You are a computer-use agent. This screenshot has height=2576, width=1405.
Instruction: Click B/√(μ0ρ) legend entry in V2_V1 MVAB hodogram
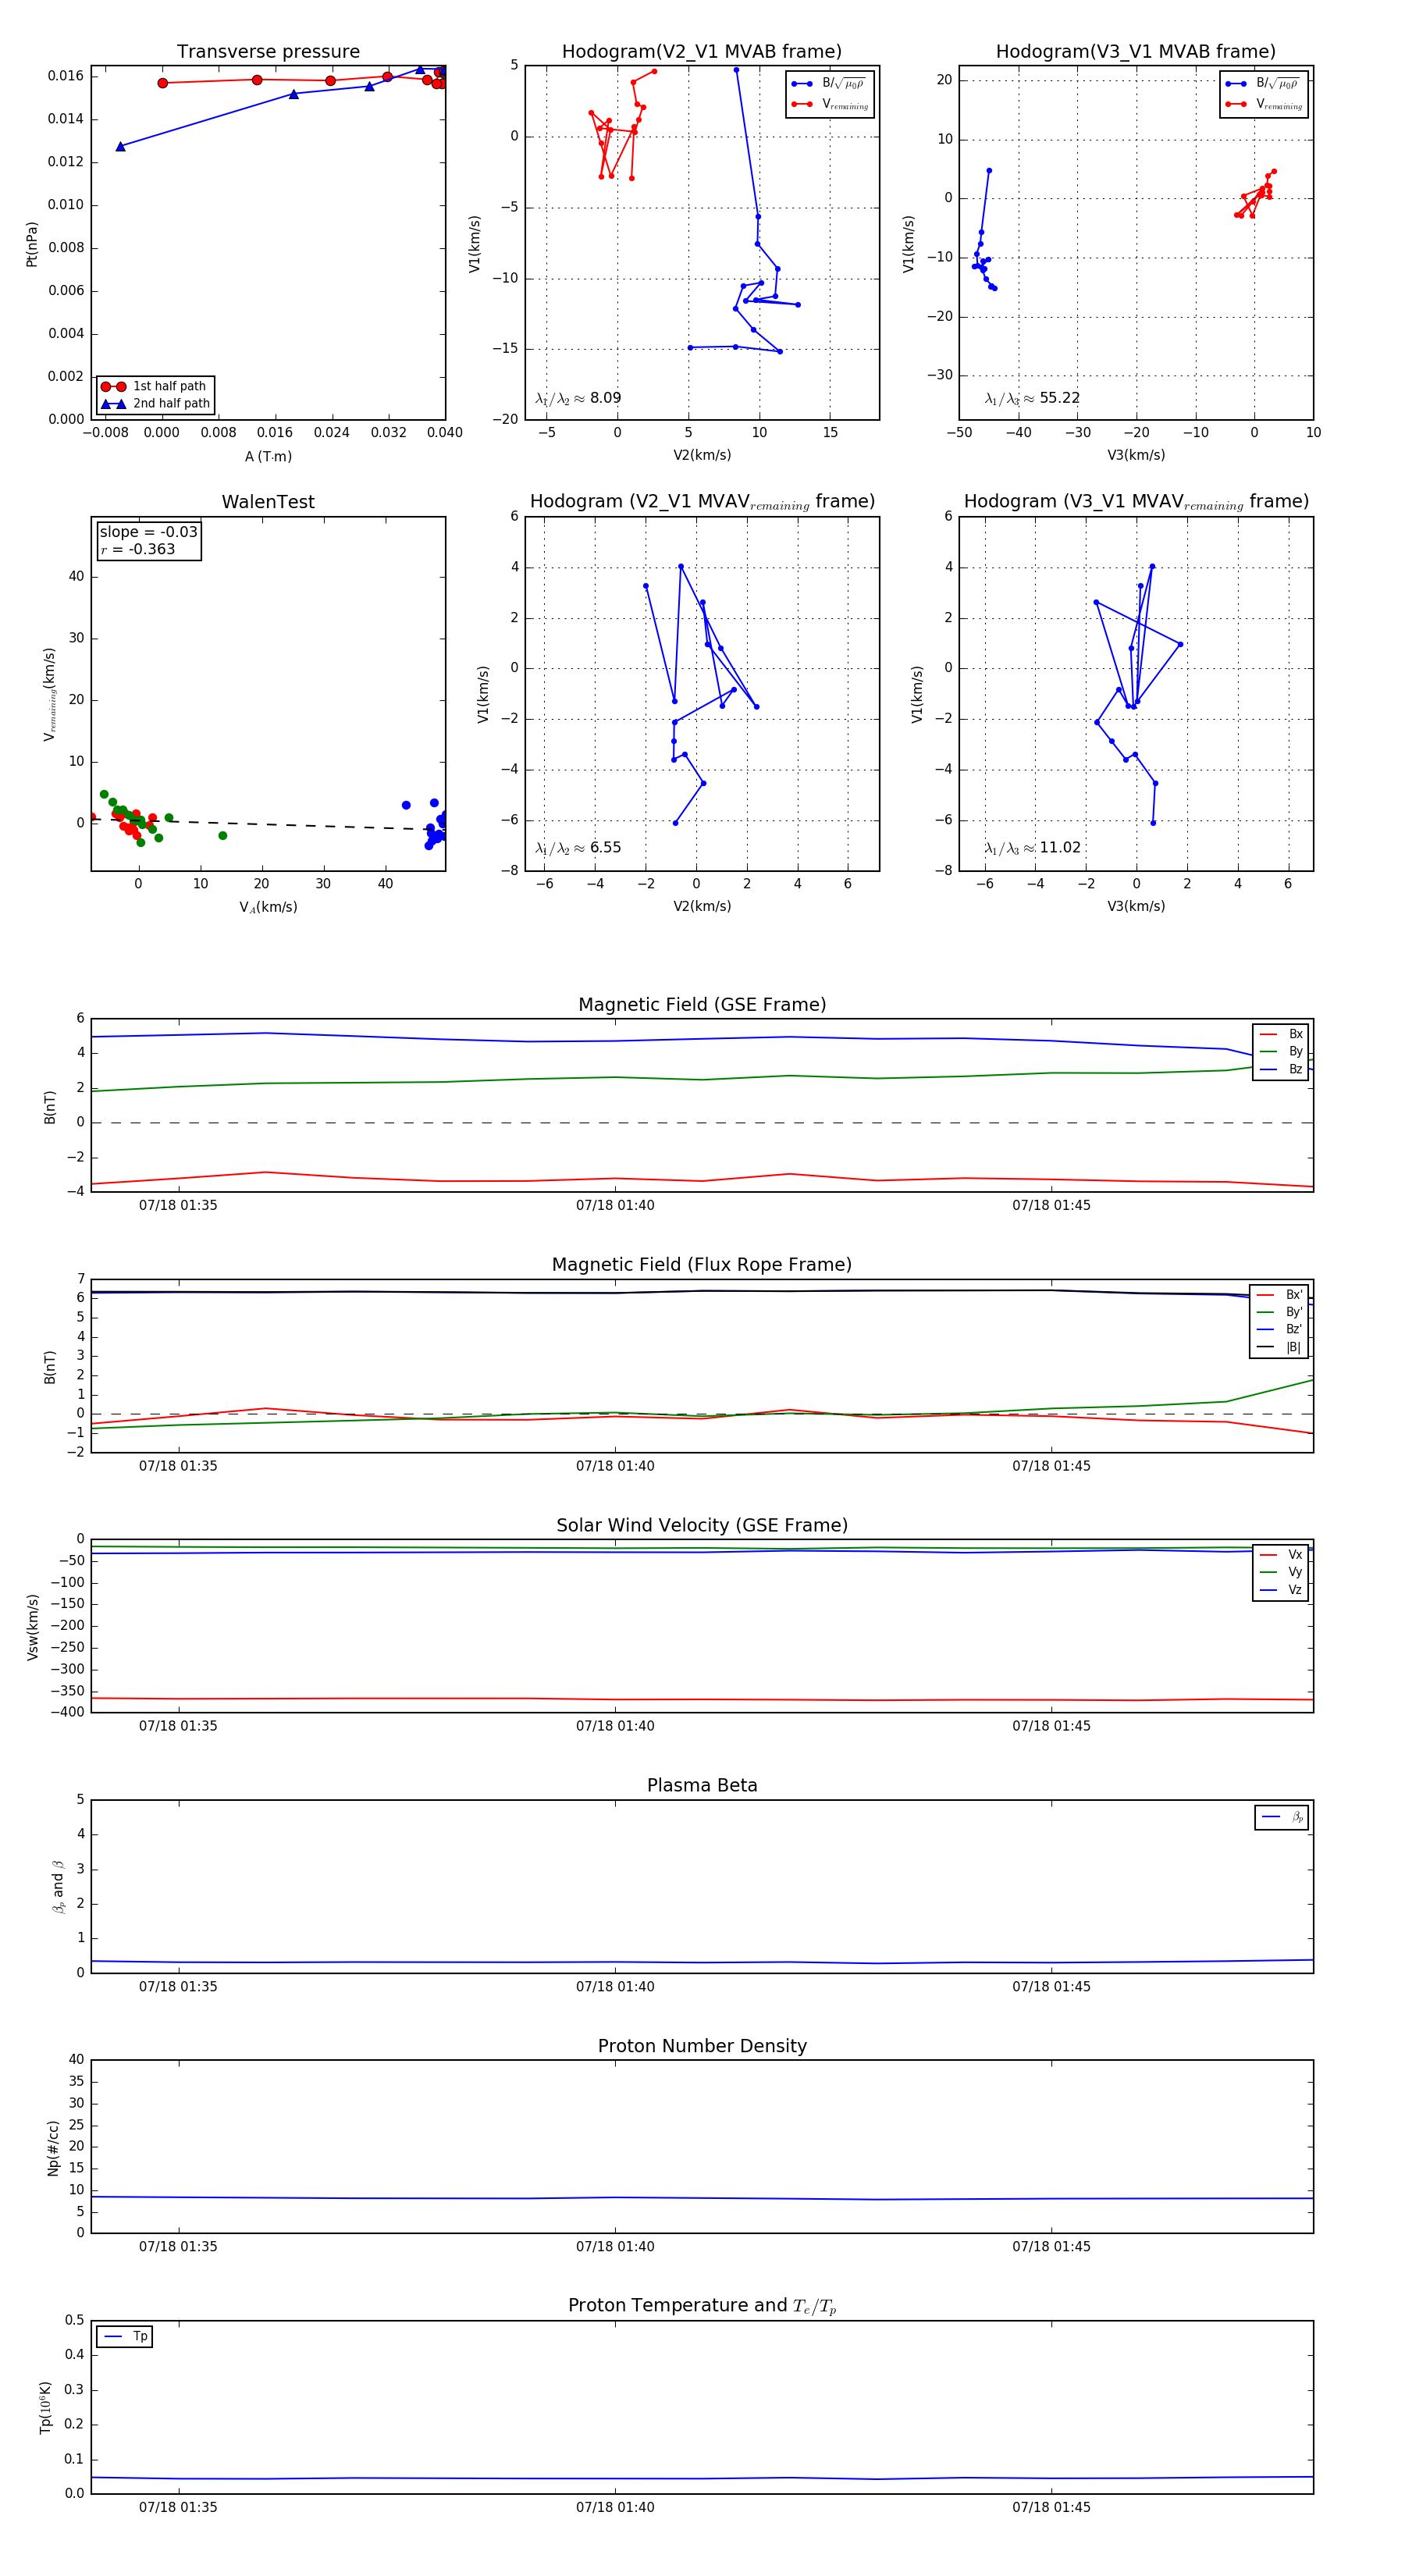830,84
